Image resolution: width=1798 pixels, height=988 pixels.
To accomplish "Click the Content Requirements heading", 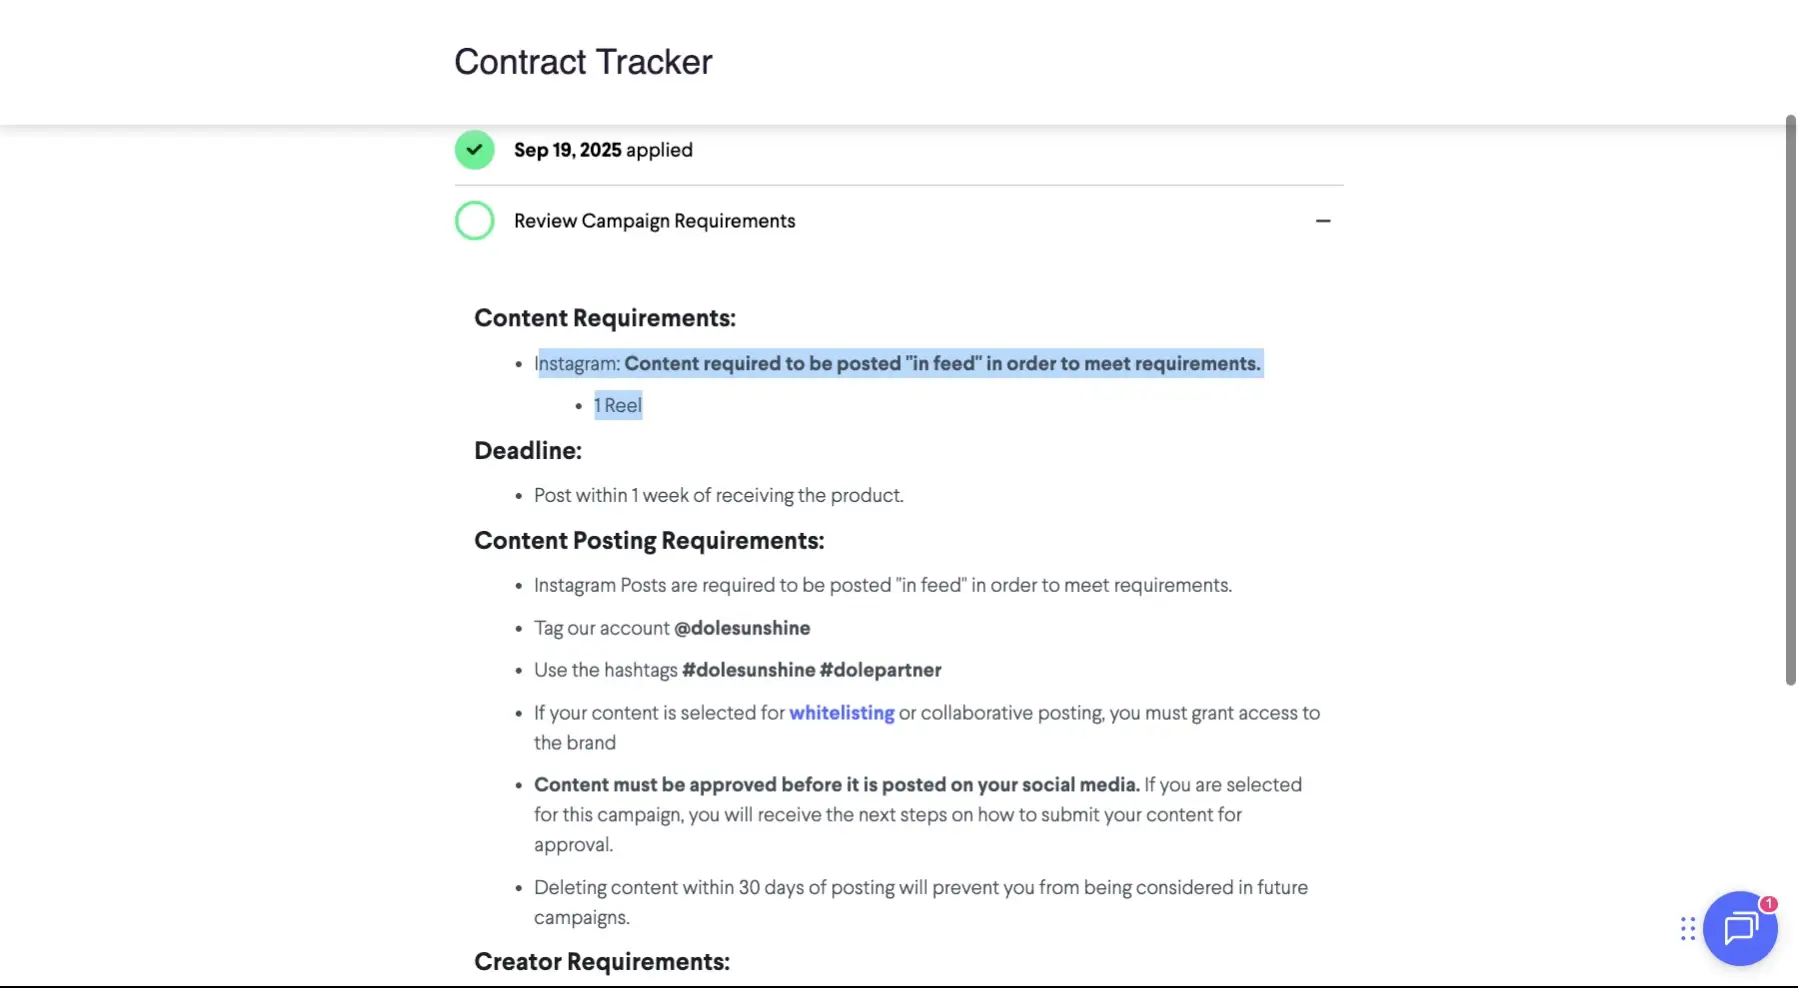I will [604, 317].
